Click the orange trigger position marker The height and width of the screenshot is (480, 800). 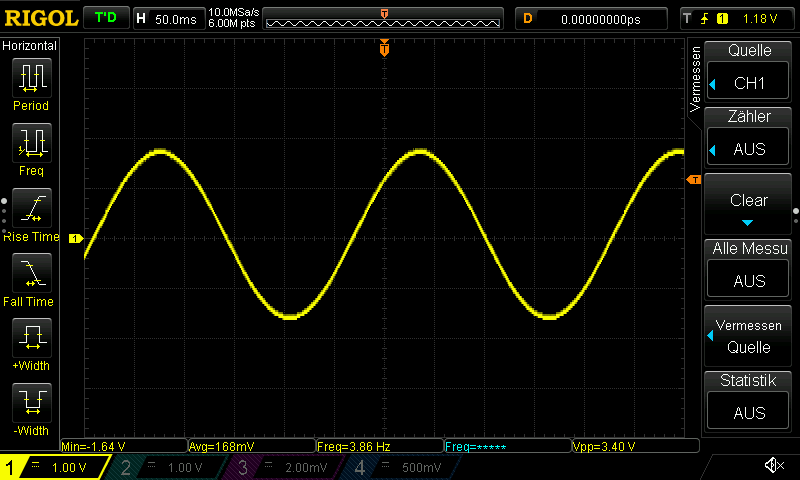click(x=384, y=48)
